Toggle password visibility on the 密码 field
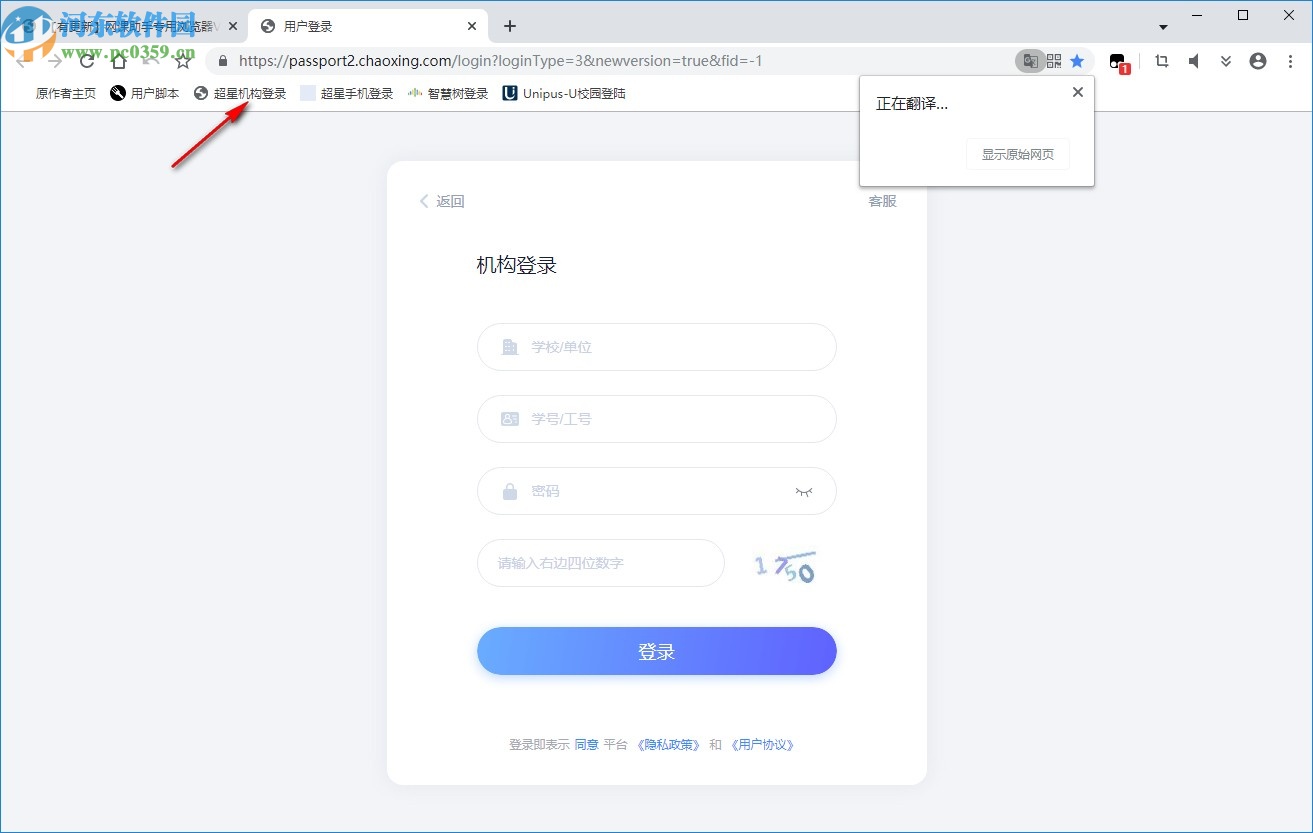1313x833 pixels. 804,491
